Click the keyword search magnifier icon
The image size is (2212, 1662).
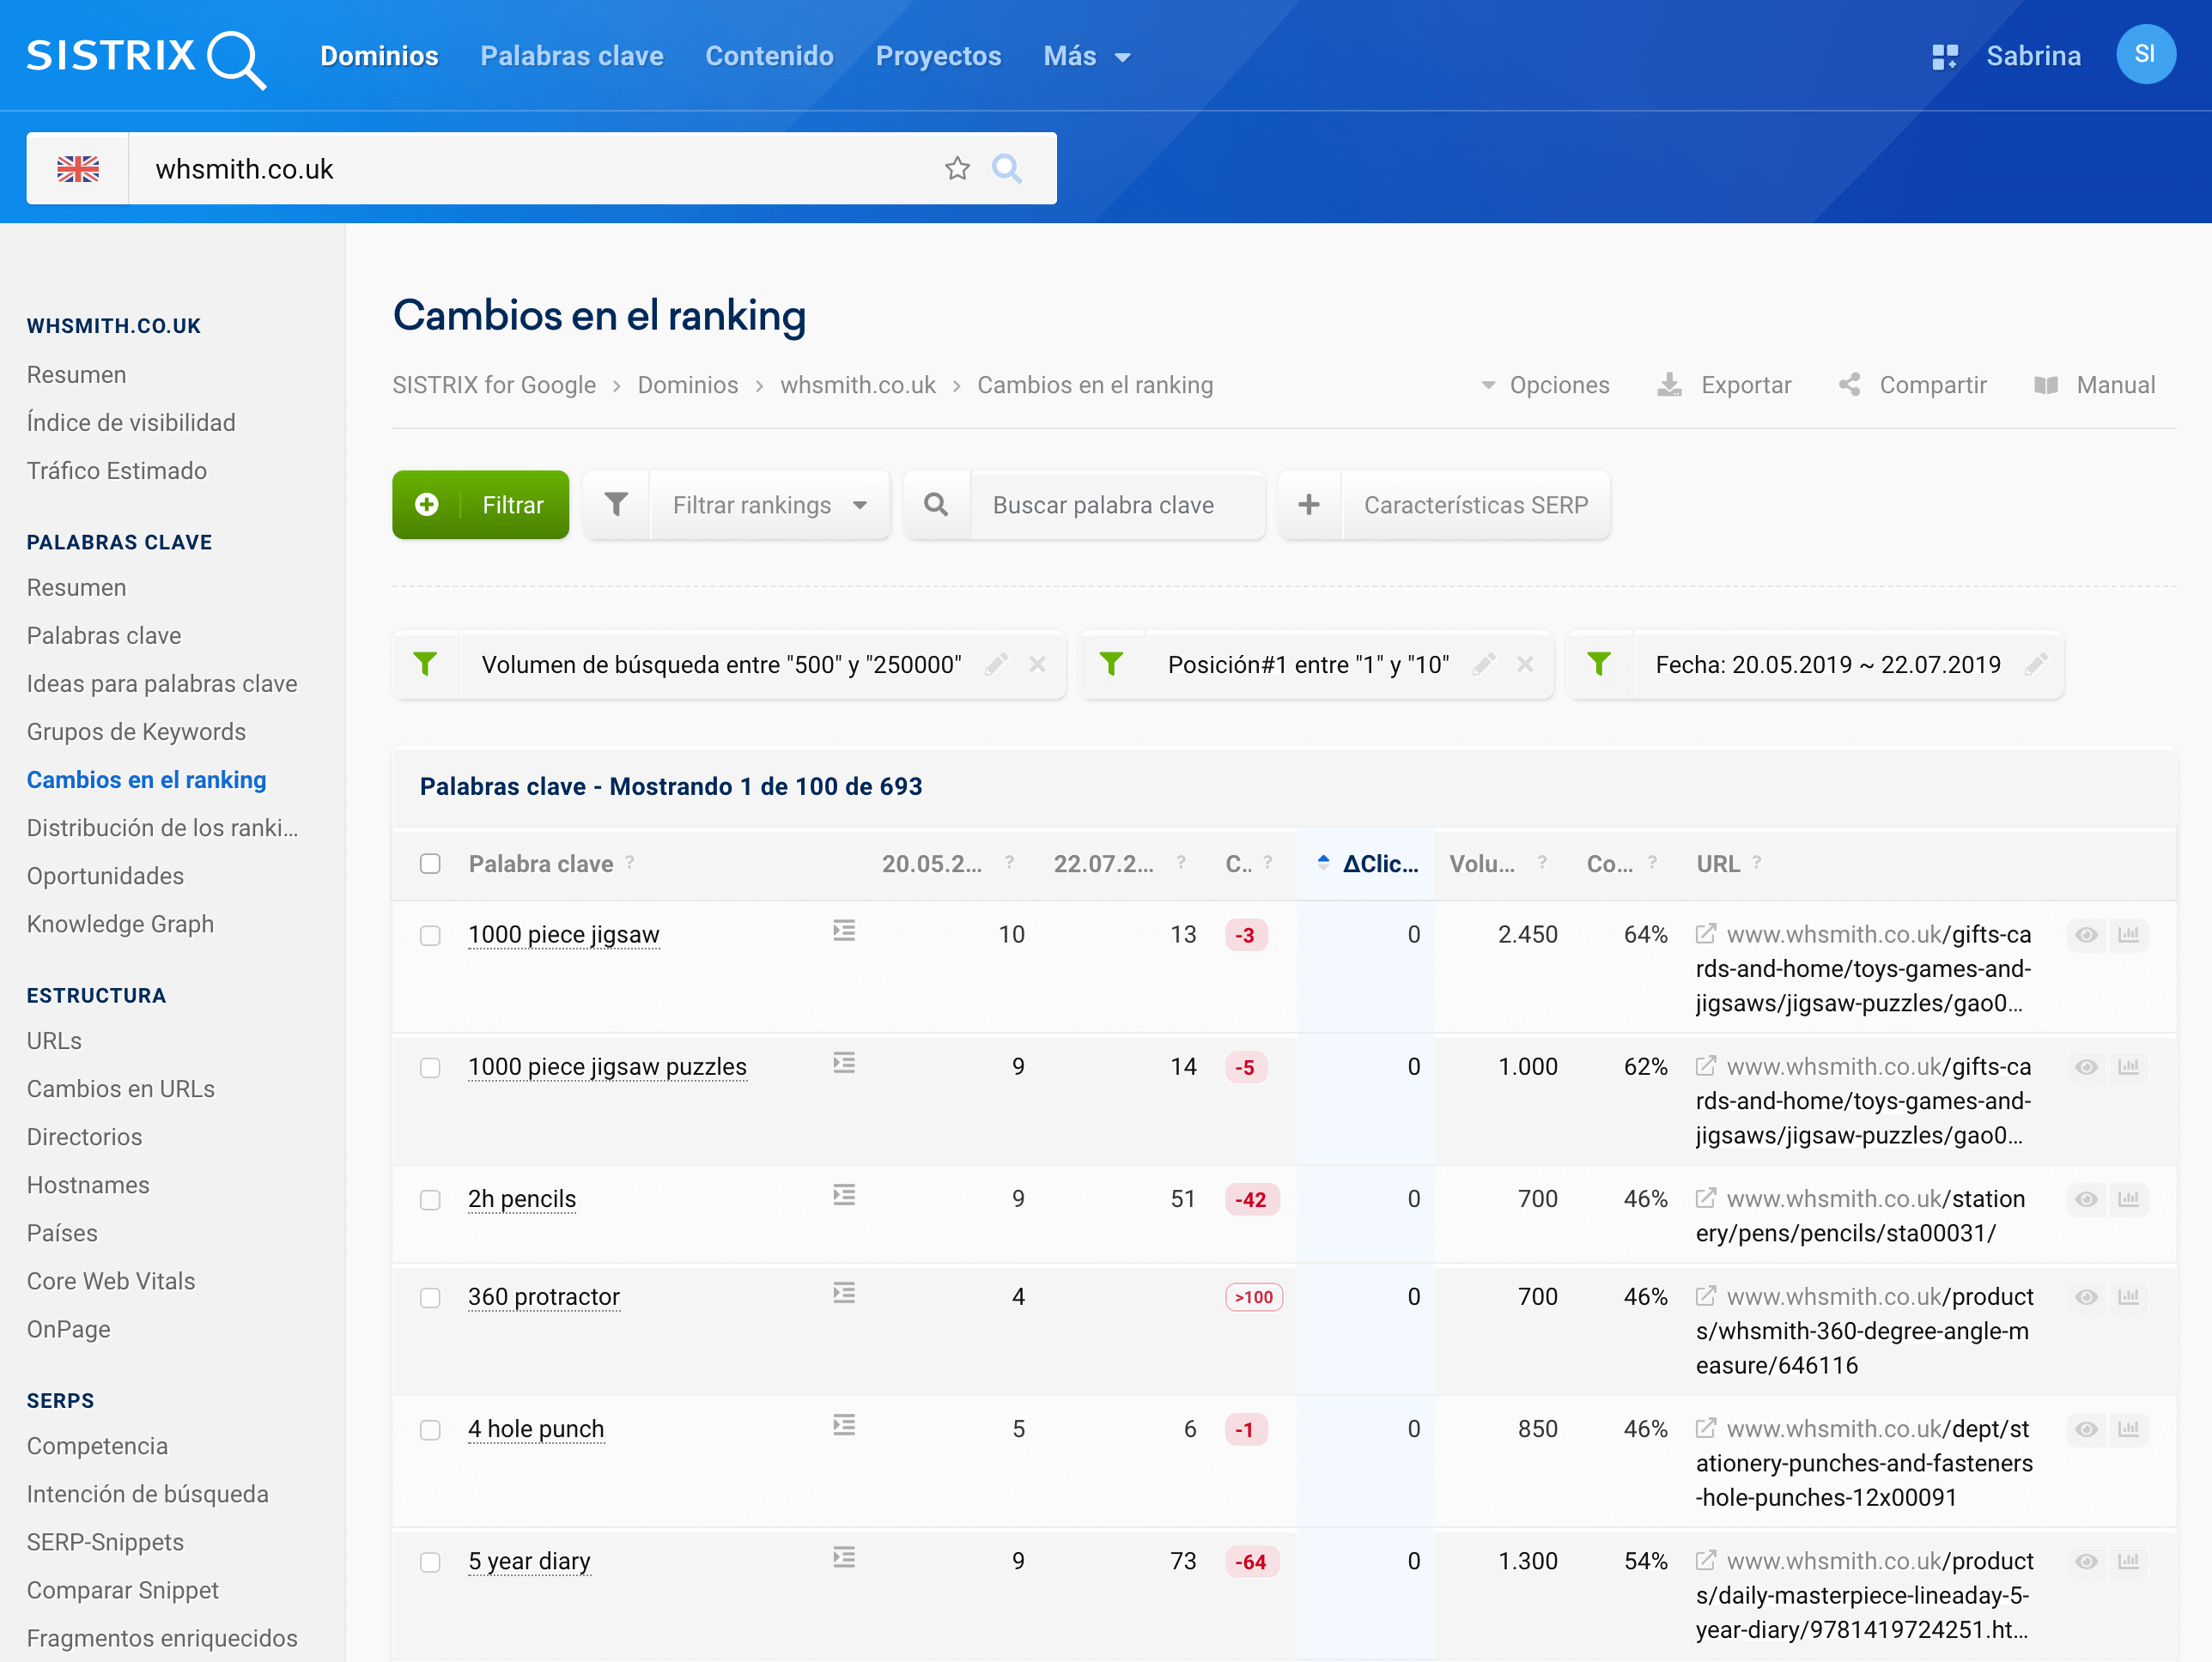click(936, 505)
